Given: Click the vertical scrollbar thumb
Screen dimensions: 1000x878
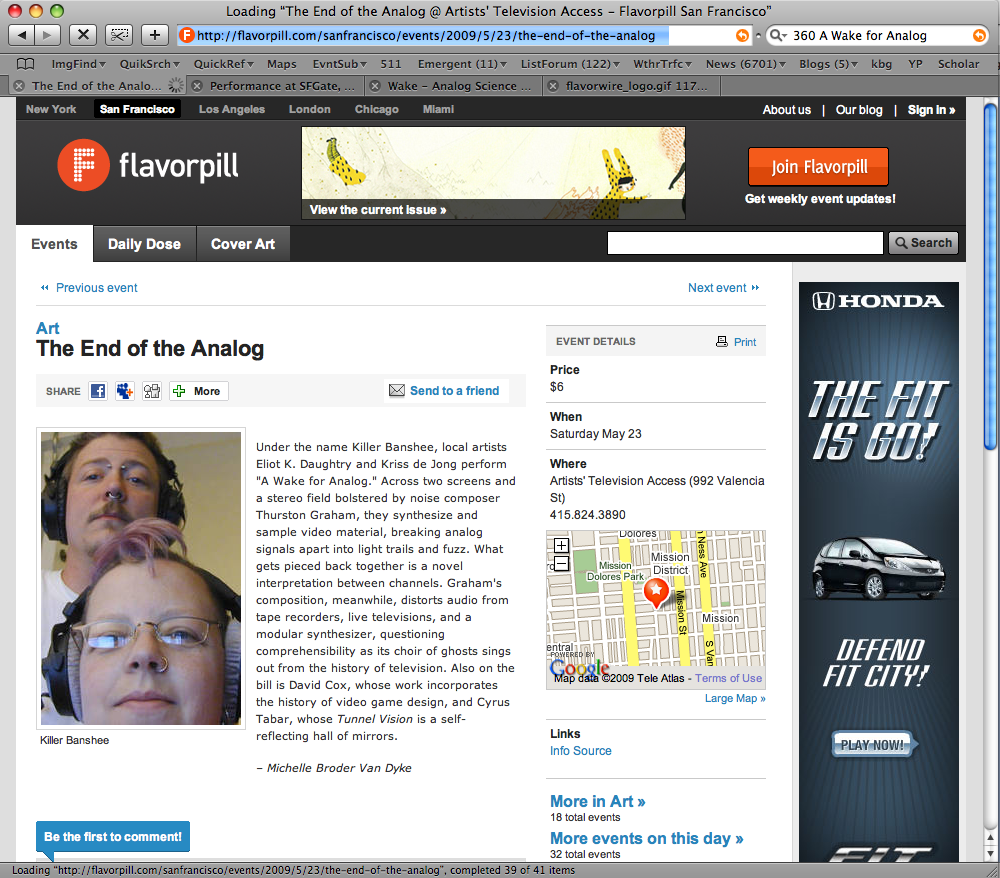Looking at the screenshot, I should pyautogui.click(x=990, y=277).
